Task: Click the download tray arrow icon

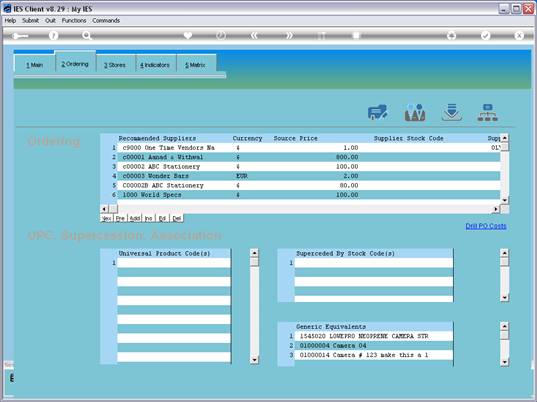Action: 452,113
